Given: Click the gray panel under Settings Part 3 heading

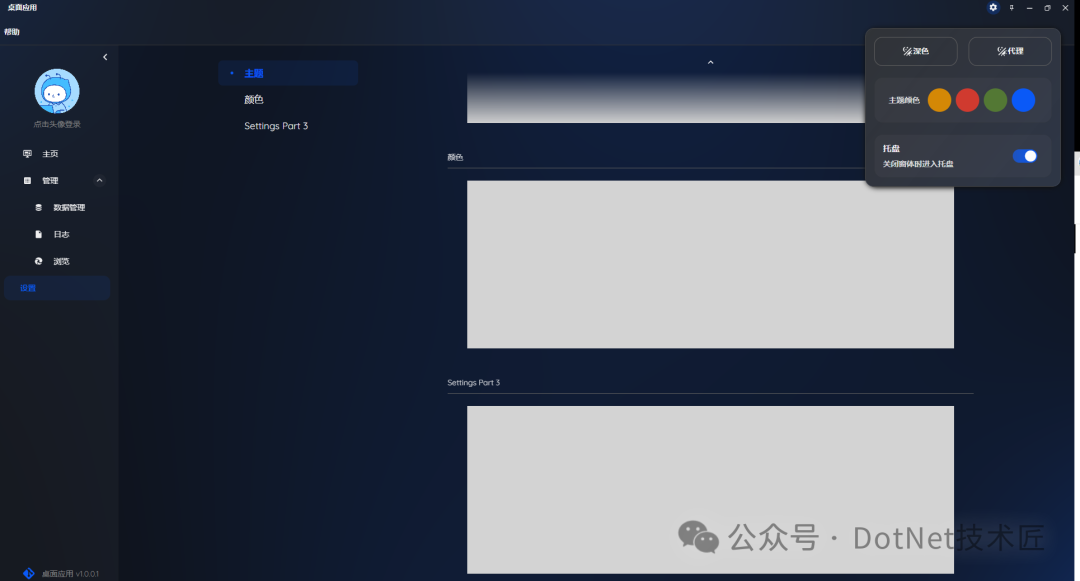Looking at the screenshot, I should tap(710, 489).
